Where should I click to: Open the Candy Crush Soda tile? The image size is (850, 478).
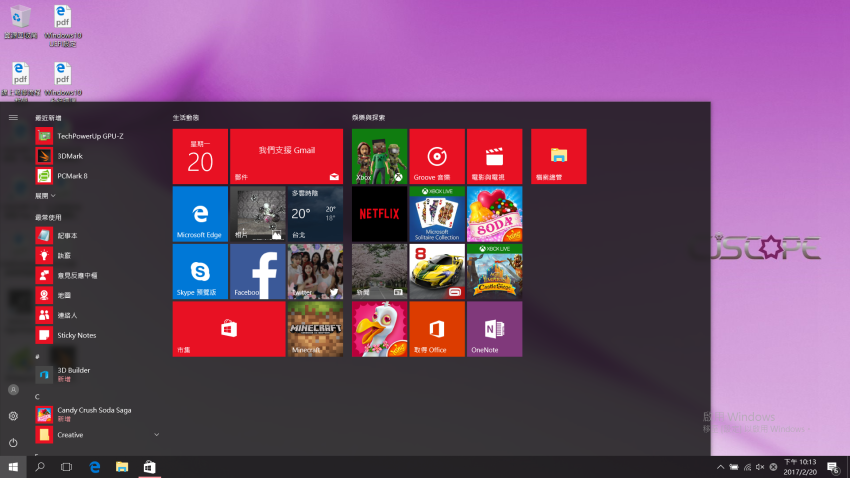[x=494, y=214]
